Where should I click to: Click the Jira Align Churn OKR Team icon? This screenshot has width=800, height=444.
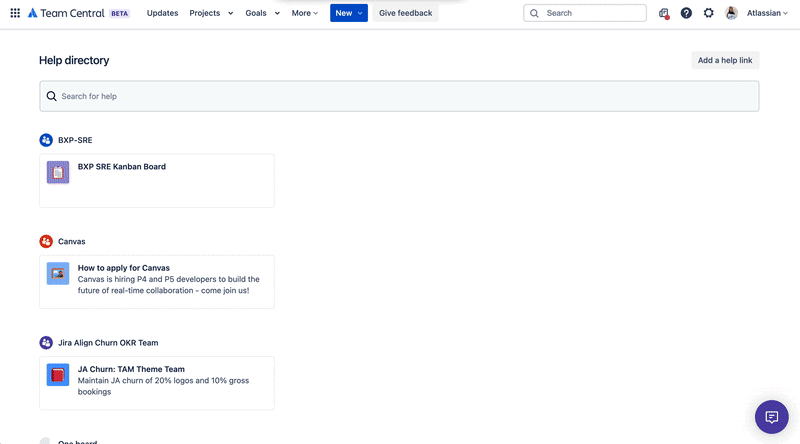46,342
